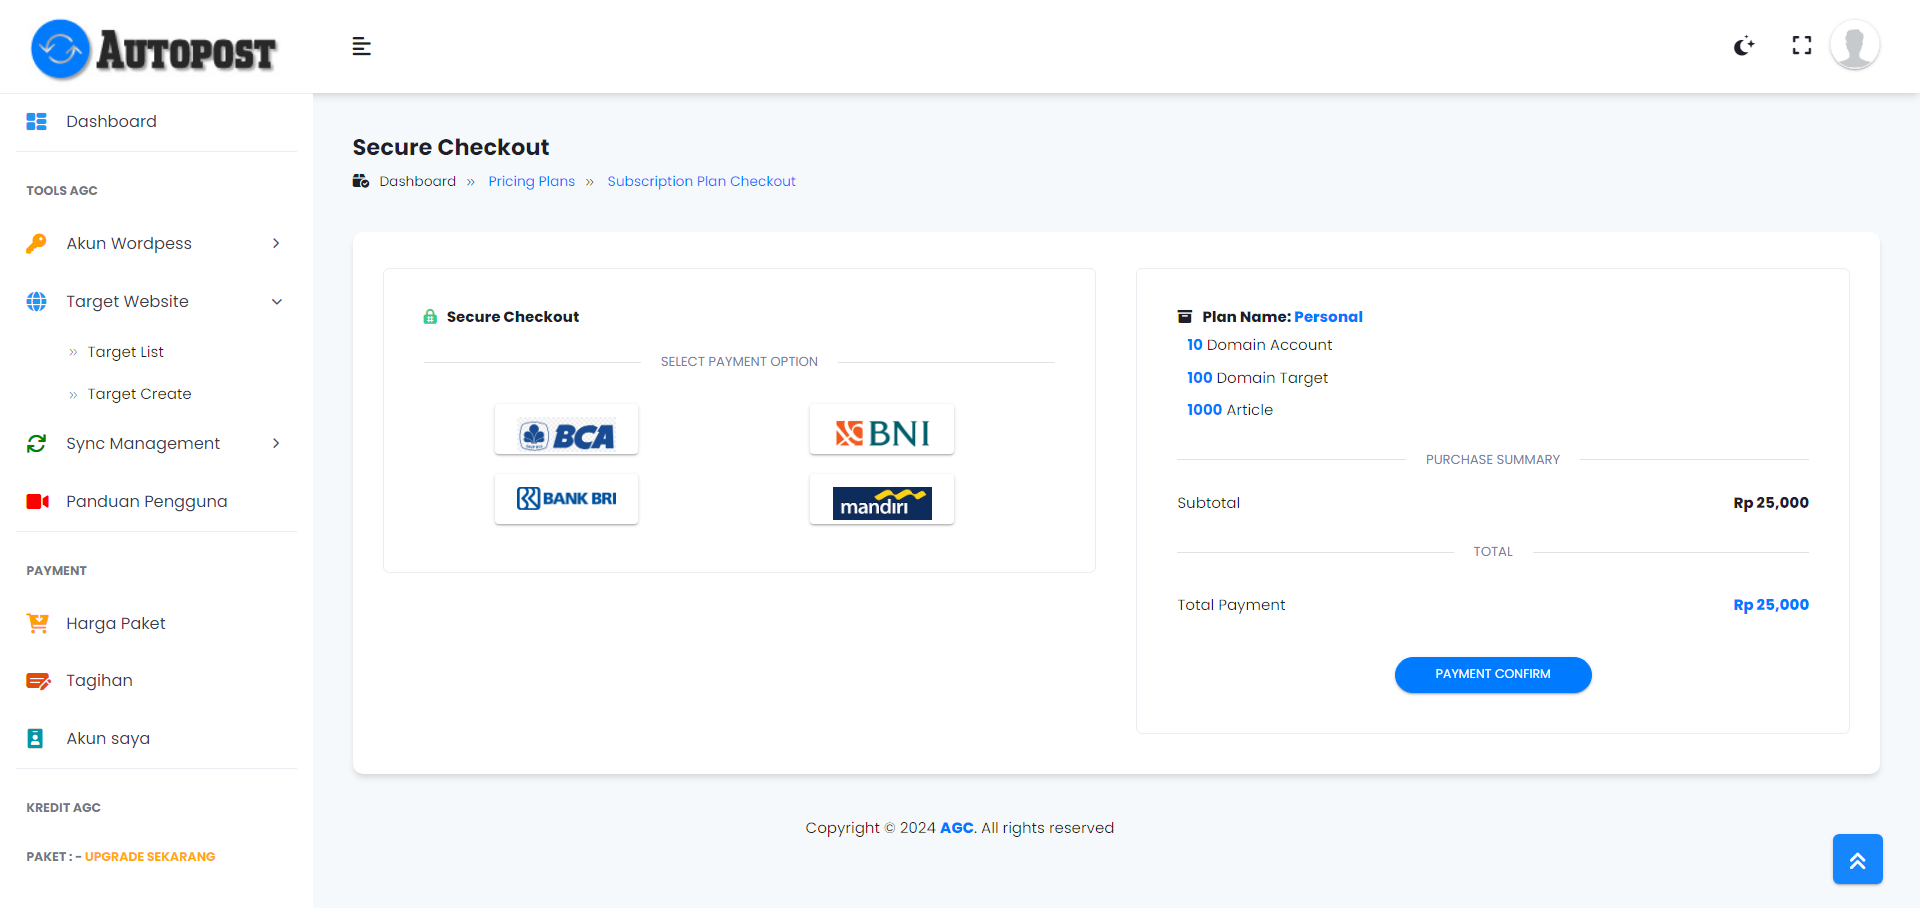This screenshot has height=908, width=1920.
Task: Click the Autopost logo
Action: tap(153, 49)
